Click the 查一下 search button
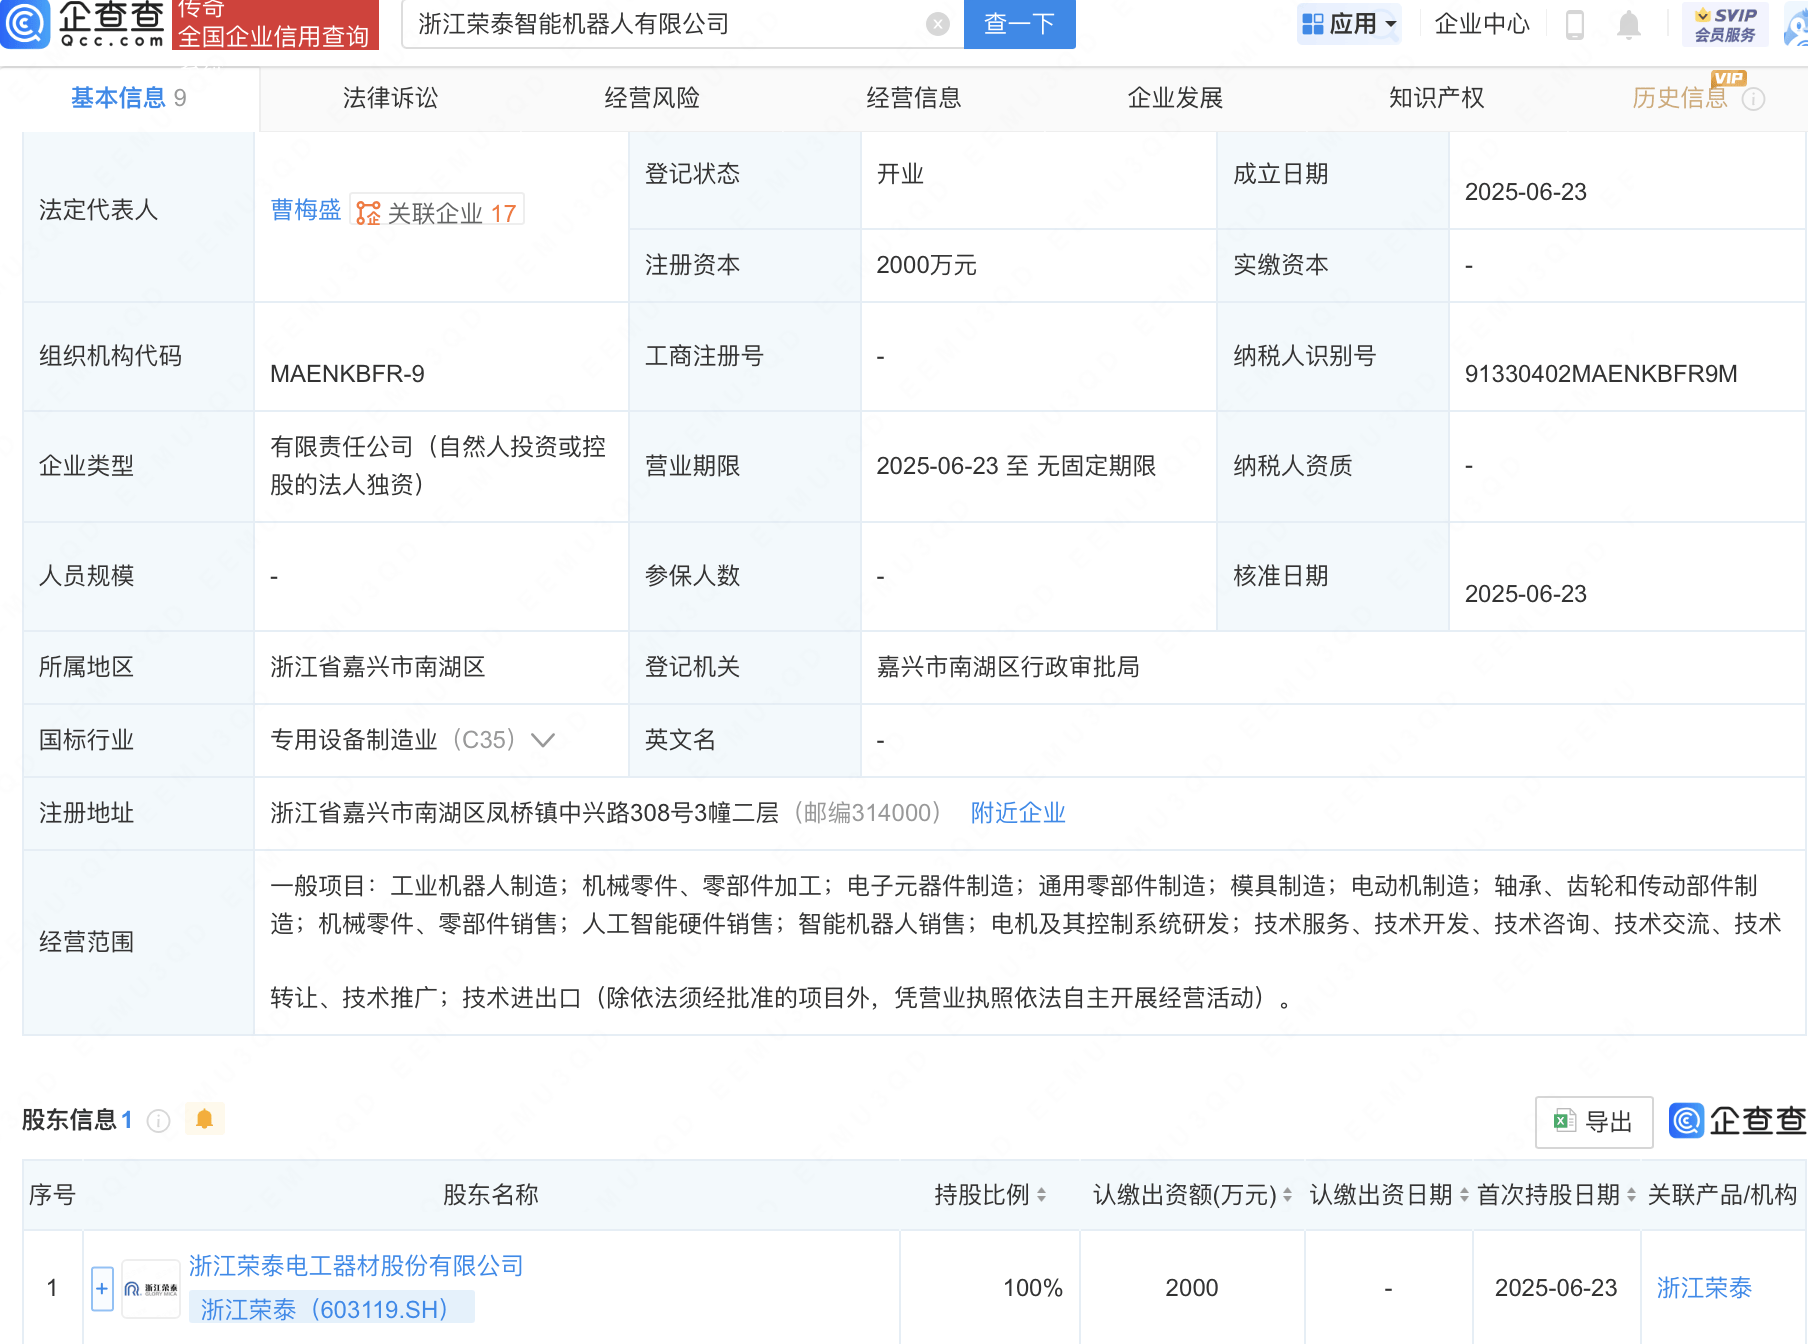This screenshot has width=1808, height=1344. [1019, 24]
